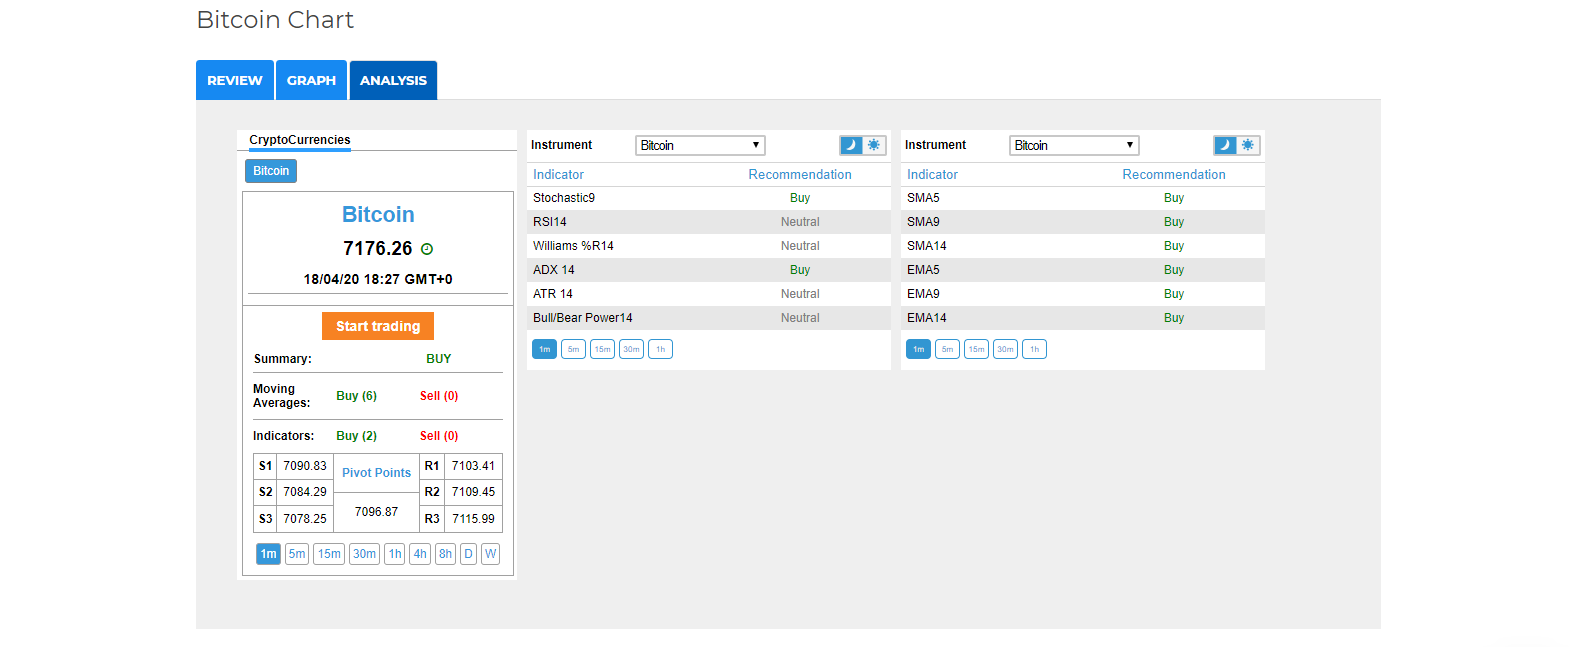Select the ANALYSIS tab
This screenshot has width=1578, height=647.
point(393,80)
